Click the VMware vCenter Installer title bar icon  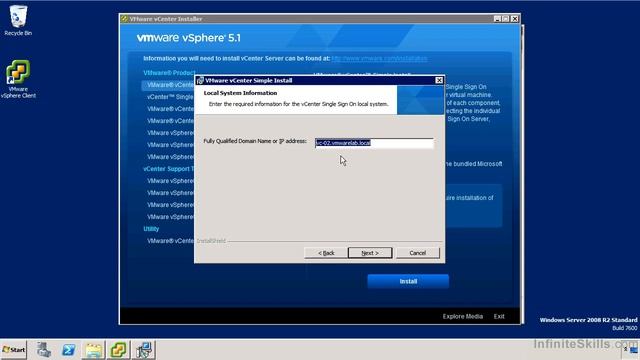[124, 19]
